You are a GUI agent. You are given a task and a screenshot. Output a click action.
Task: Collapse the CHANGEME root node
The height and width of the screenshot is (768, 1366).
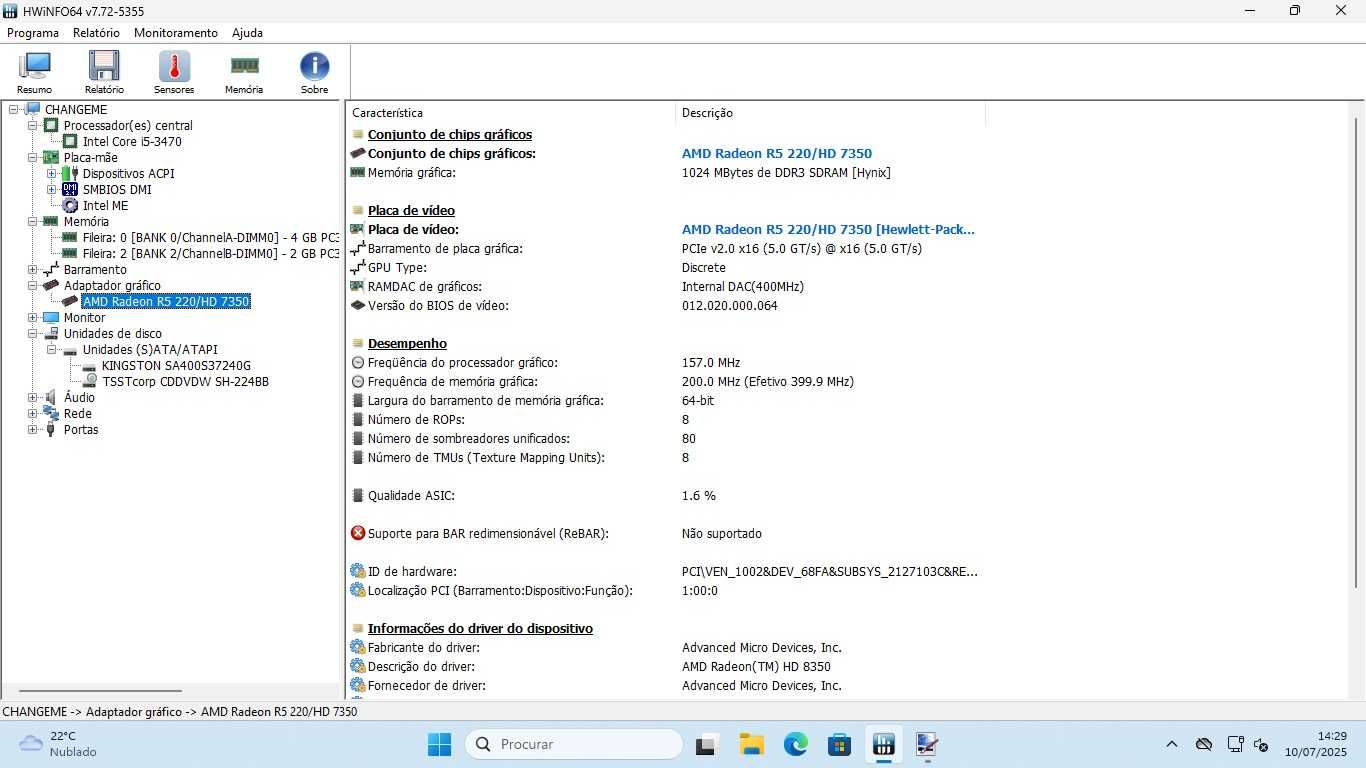[x=13, y=110]
